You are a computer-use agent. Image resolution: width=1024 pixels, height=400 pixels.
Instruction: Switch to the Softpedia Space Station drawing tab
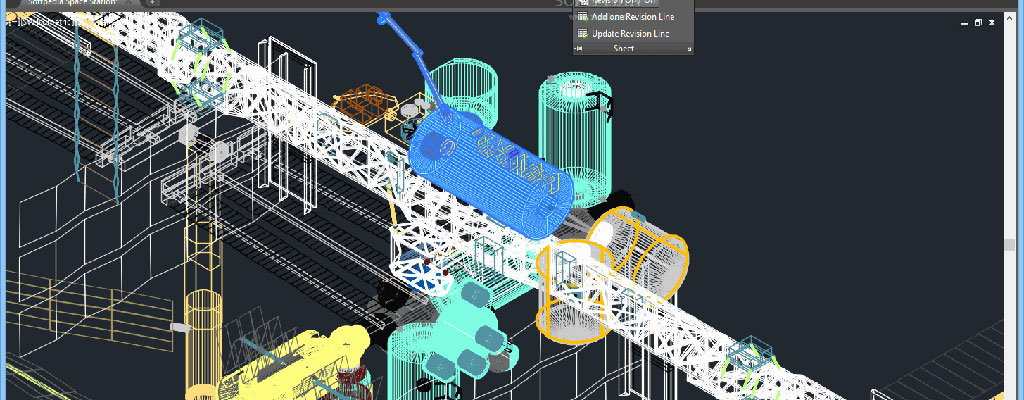click(x=72, y=3)
